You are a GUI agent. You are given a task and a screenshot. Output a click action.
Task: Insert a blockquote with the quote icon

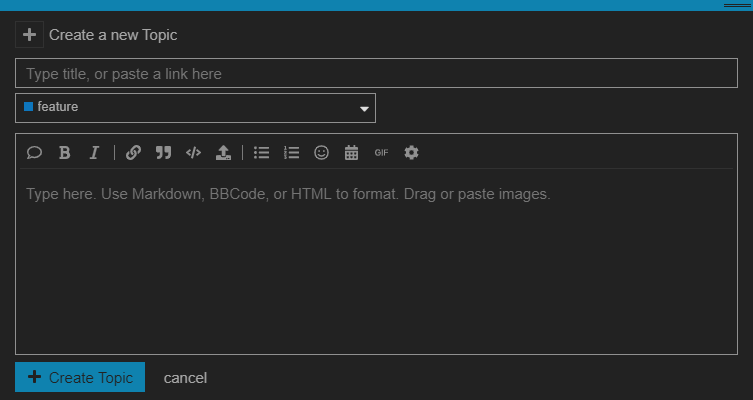[x=163, y=153]
